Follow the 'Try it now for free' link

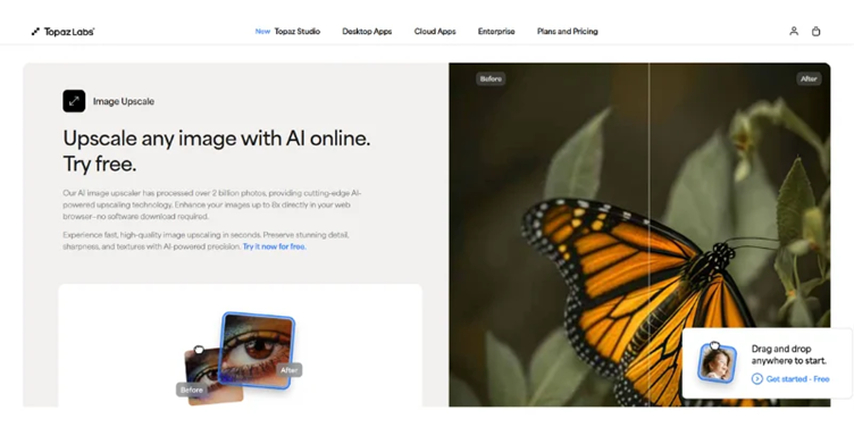coord(274,247)
